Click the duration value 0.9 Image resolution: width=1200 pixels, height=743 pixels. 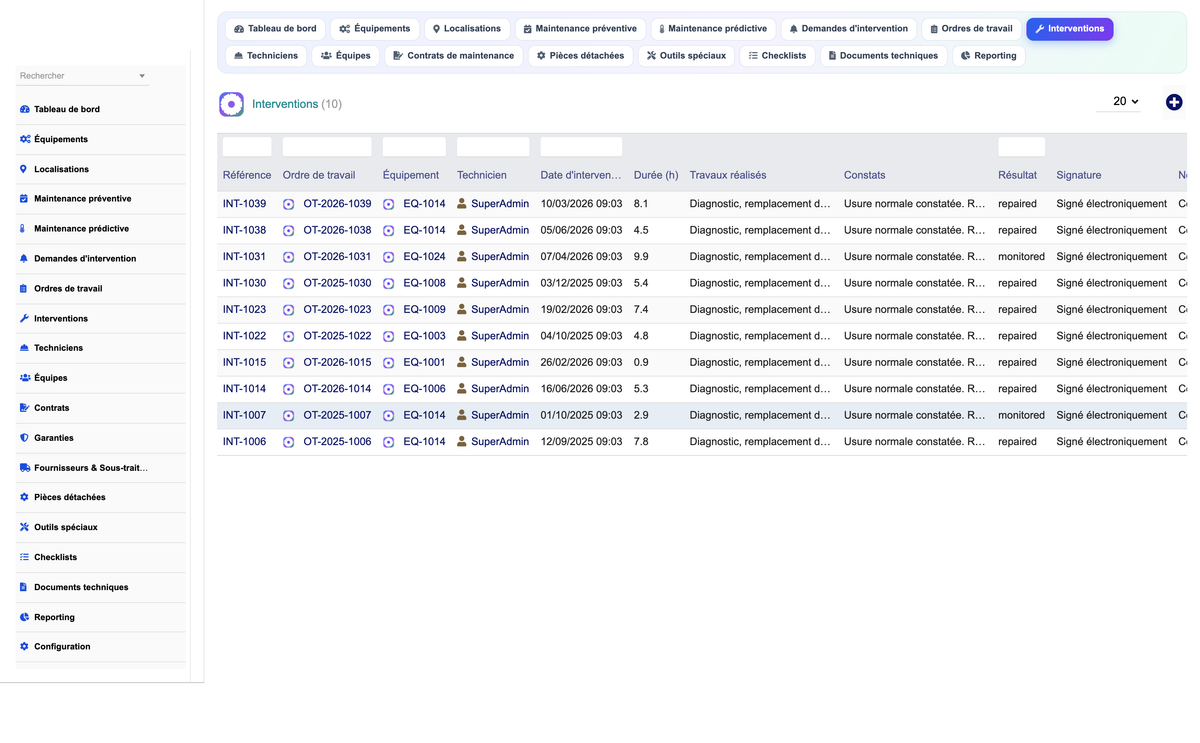(641, 363)
